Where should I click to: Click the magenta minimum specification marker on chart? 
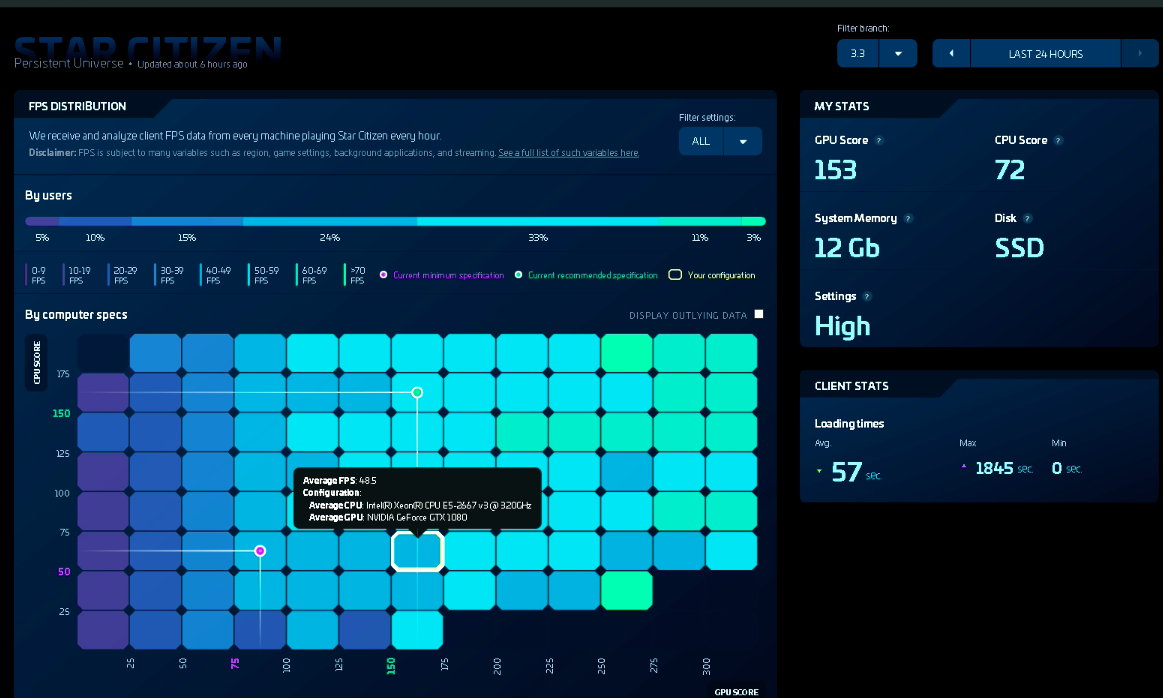click(x=260, y=551)
